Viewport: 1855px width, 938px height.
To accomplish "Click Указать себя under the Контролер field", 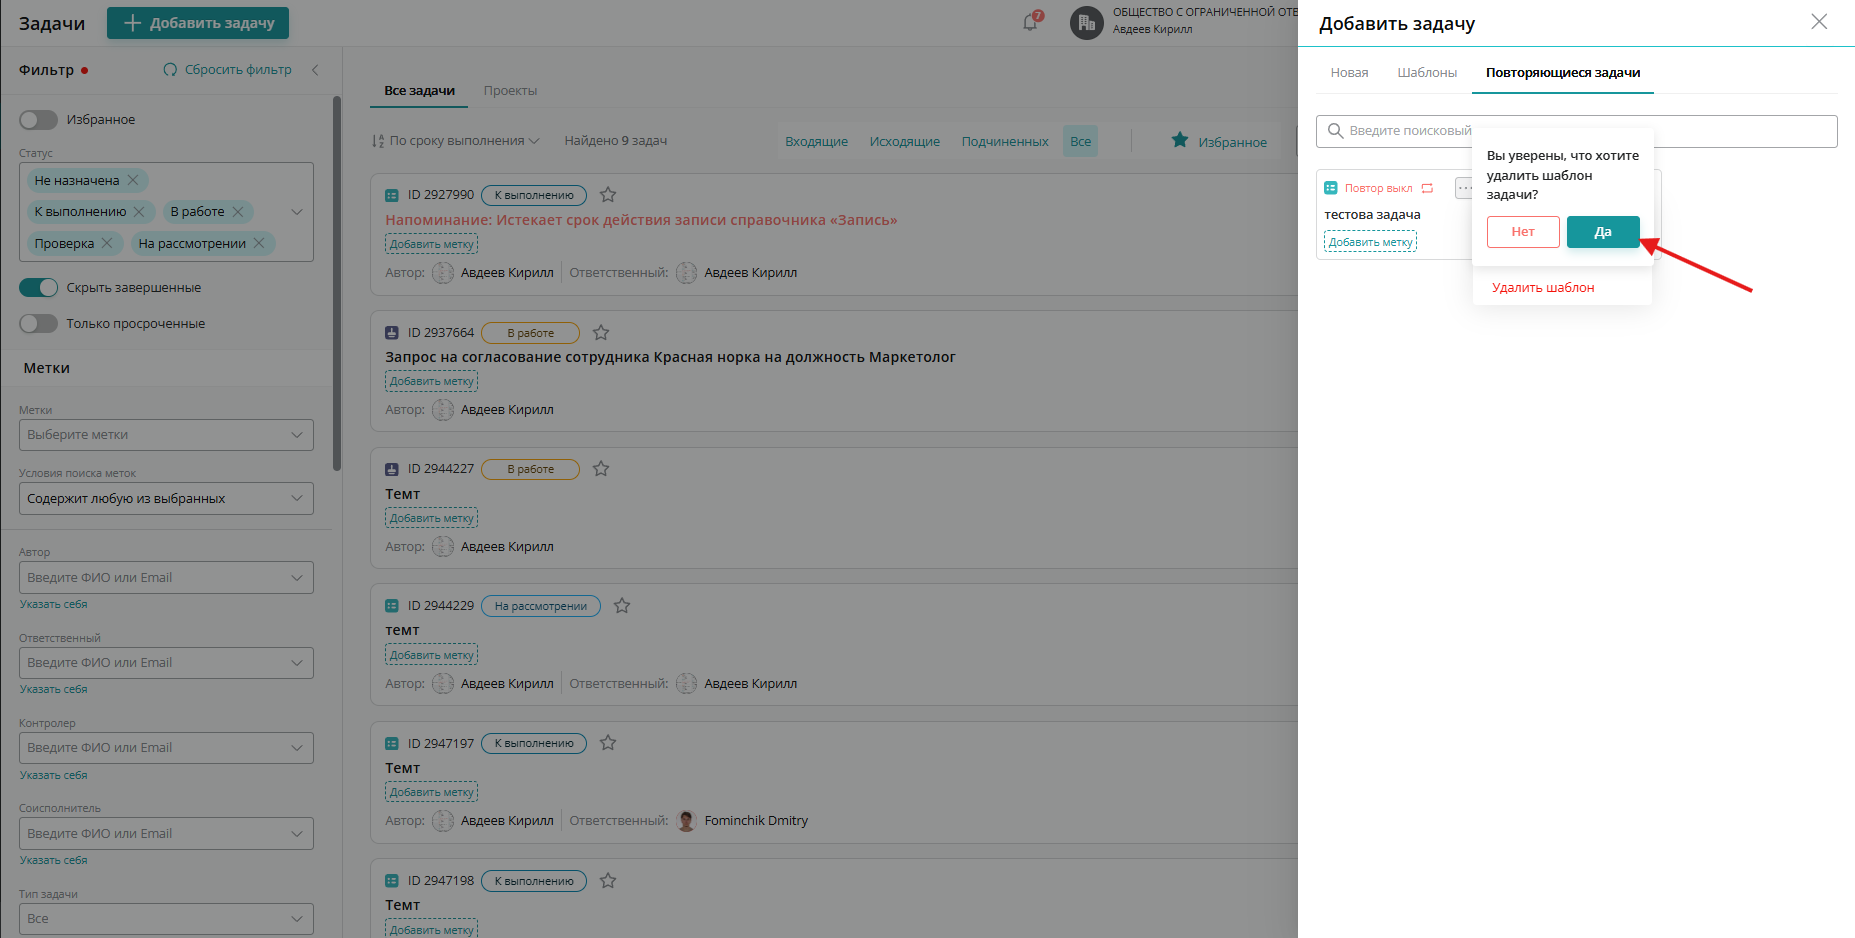I will point(54,776).
